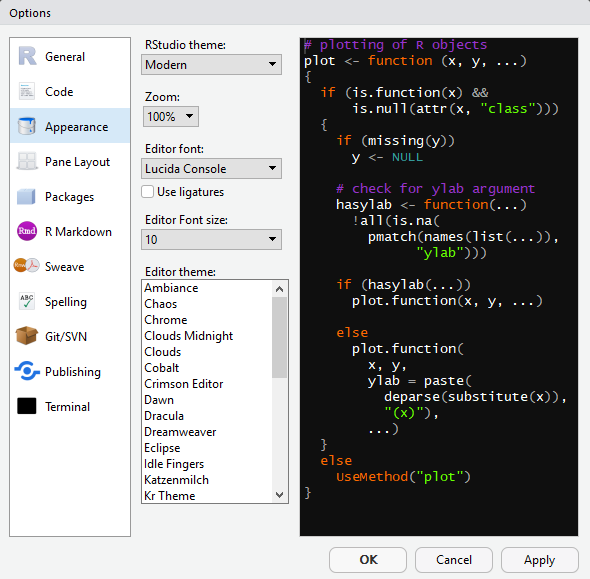
Task: Click the Appearance paint bucket icon
Action: coord(27,126)
